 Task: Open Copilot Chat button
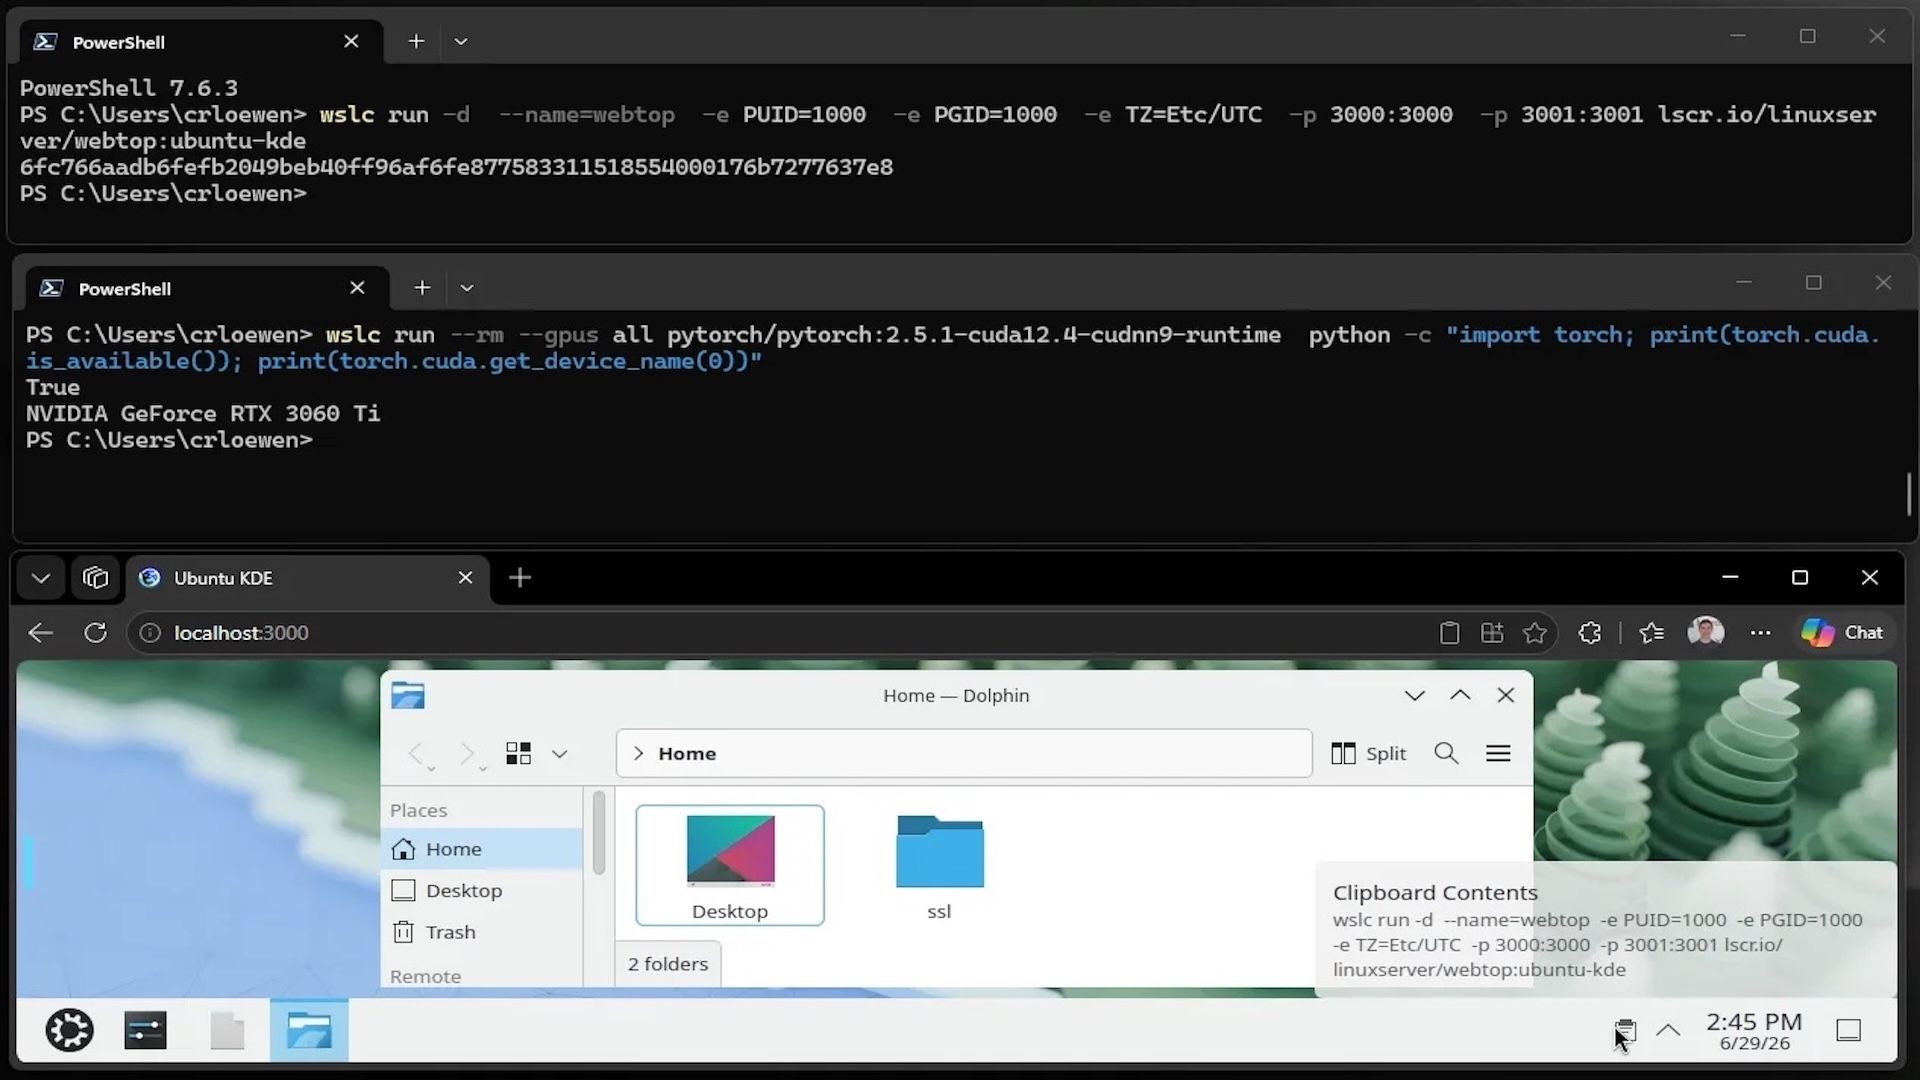pyautogui.click(x=1842, y=633)
